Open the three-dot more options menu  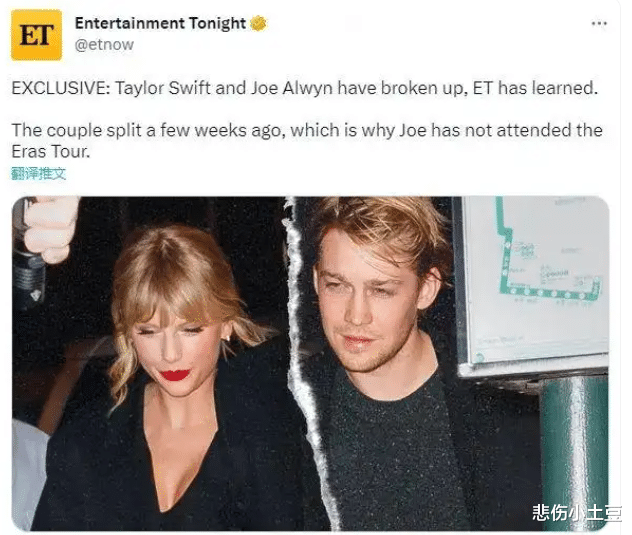coord(599,23)
